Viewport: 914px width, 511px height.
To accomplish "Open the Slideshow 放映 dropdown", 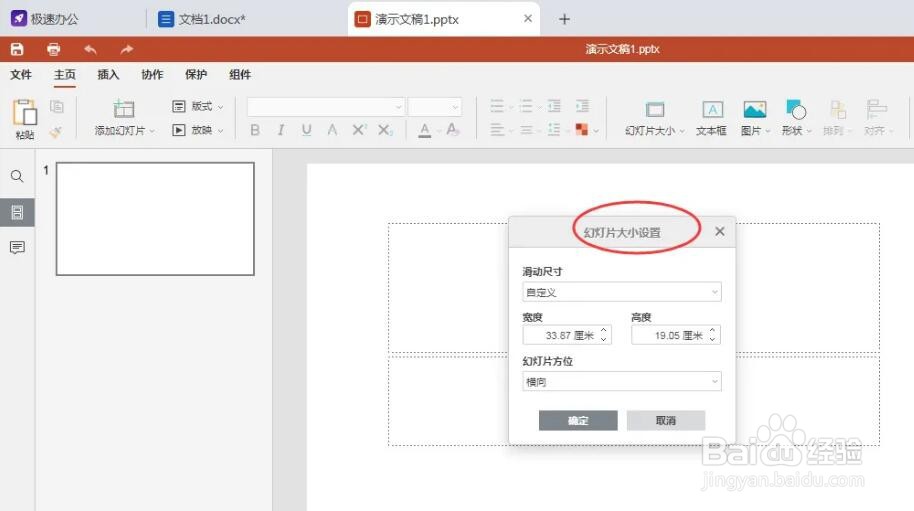I will [198, 130].
